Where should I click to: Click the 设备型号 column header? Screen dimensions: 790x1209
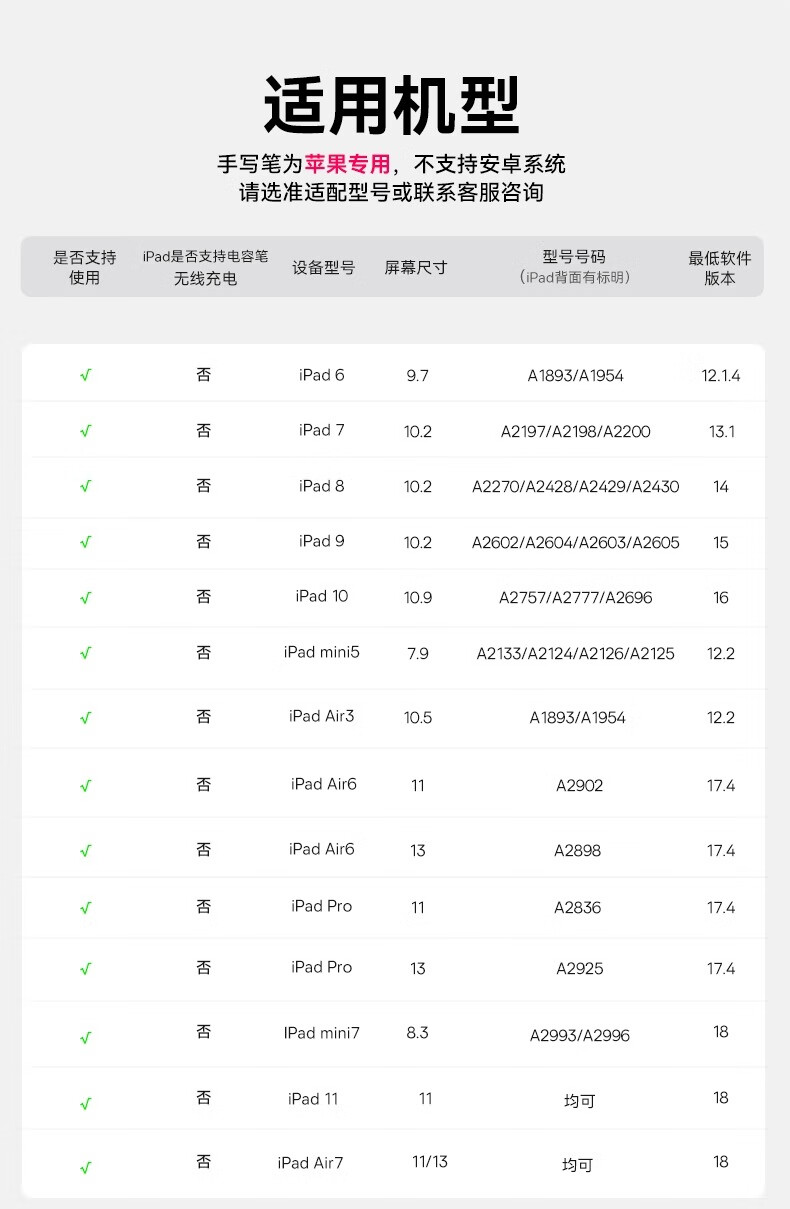coord(323,268)
